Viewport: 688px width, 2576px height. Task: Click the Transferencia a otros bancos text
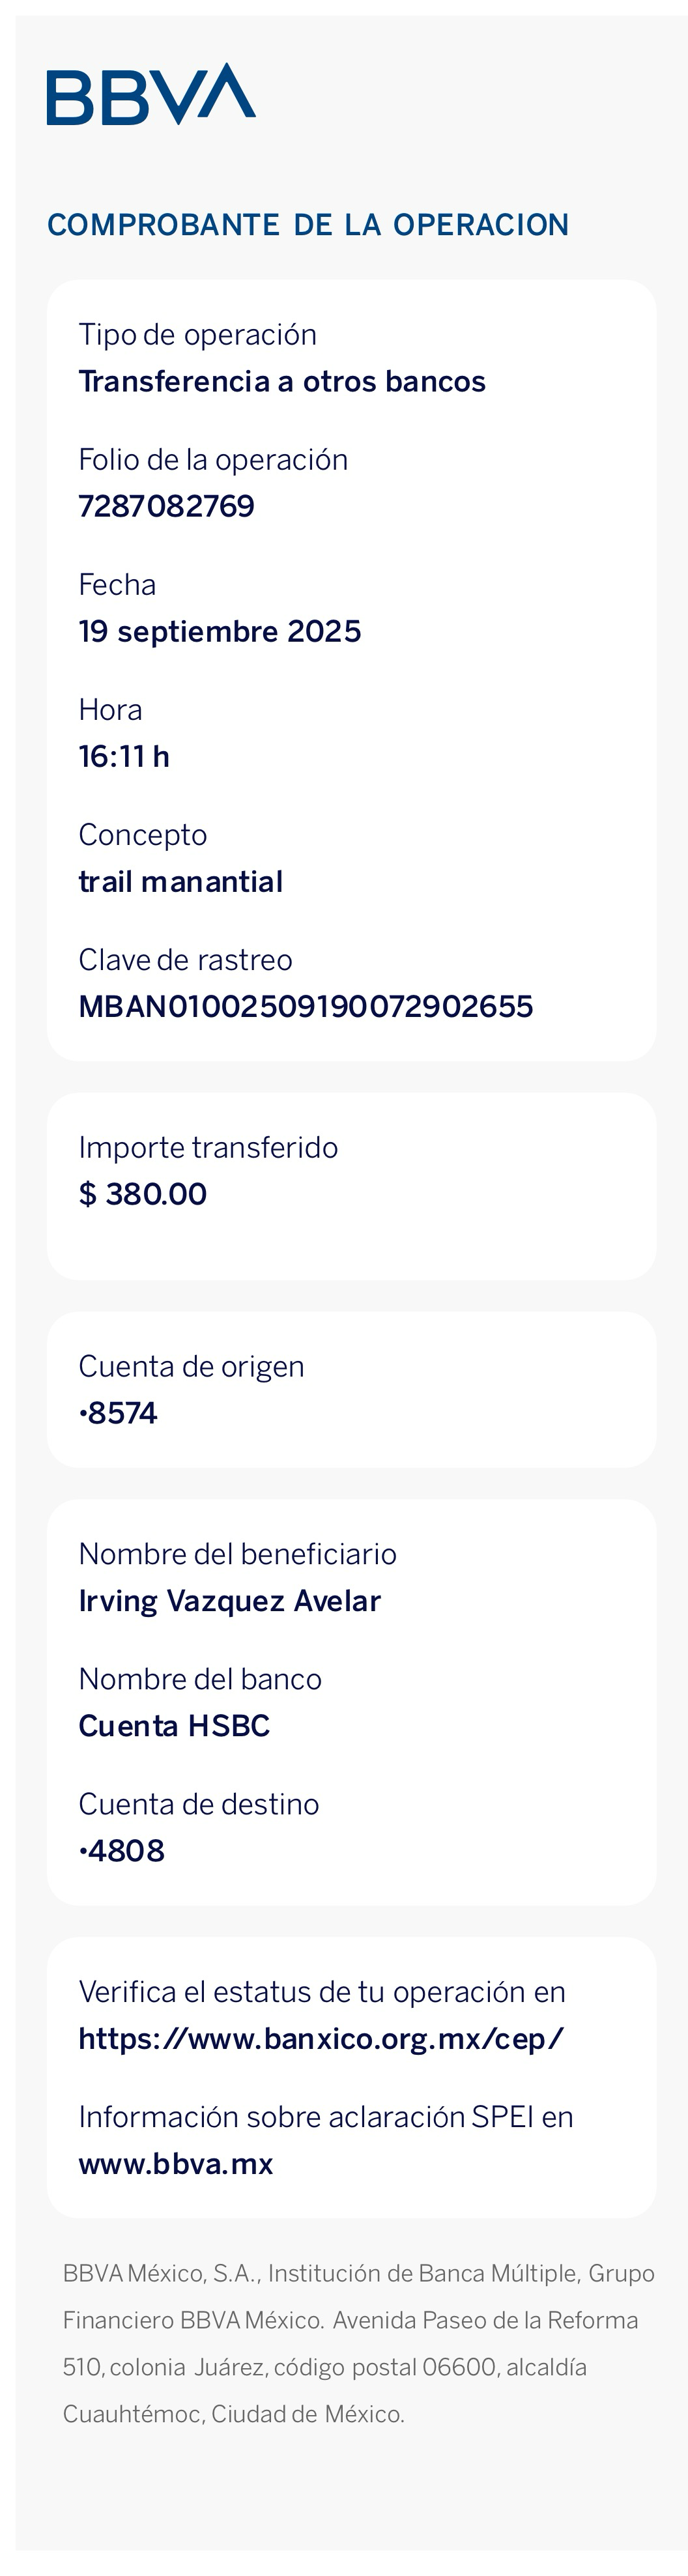[x=282, y=381]
